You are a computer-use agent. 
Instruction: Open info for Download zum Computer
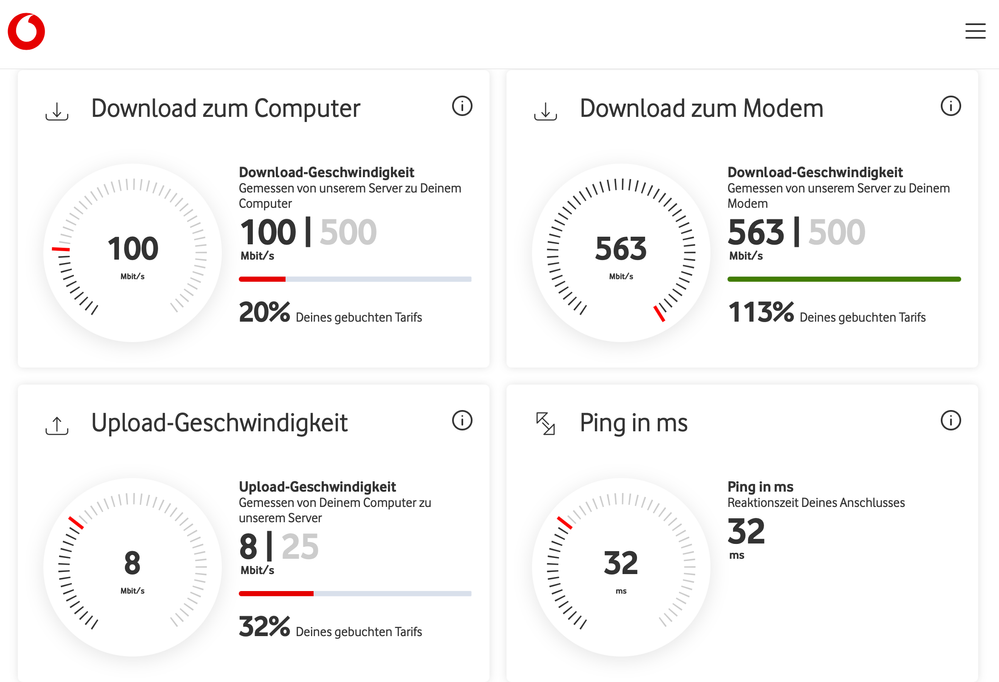(x=462, y=106)
